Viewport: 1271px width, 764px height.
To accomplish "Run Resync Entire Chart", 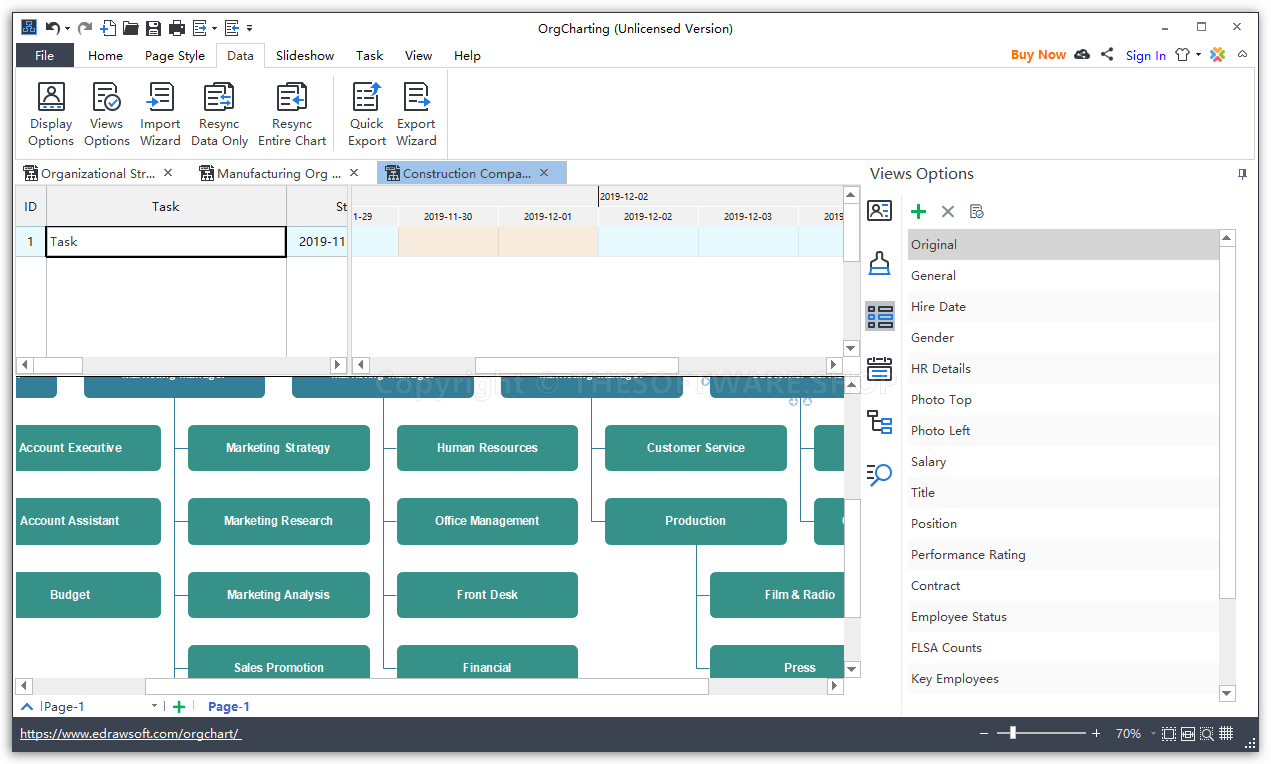I will point(291,112).
